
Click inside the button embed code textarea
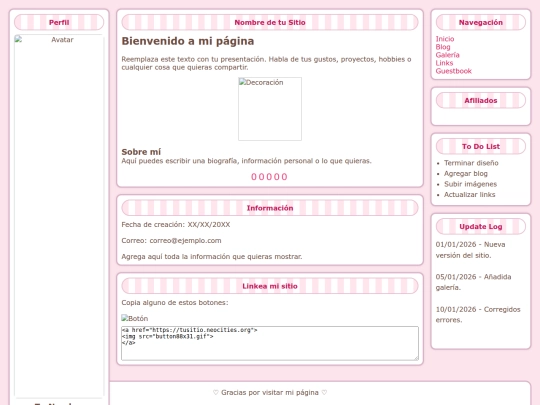click(x=270, y=343)
